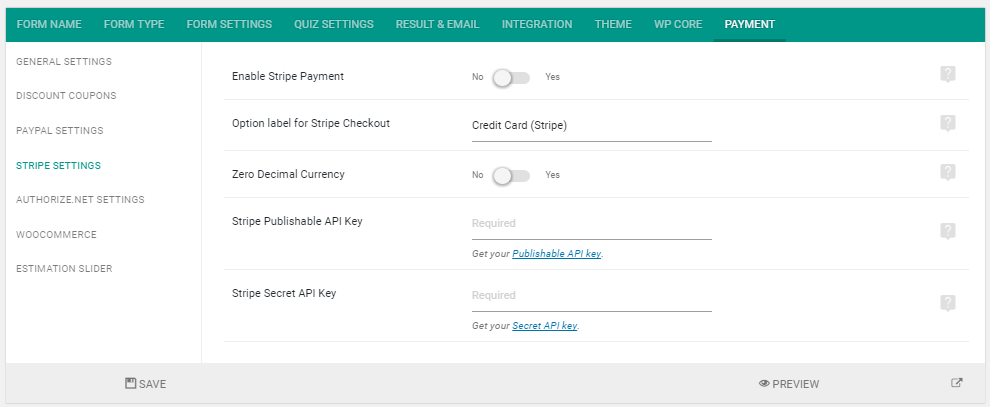Open the Theme tab
Viewport: 990px width, 407px height.
(613, 24)
